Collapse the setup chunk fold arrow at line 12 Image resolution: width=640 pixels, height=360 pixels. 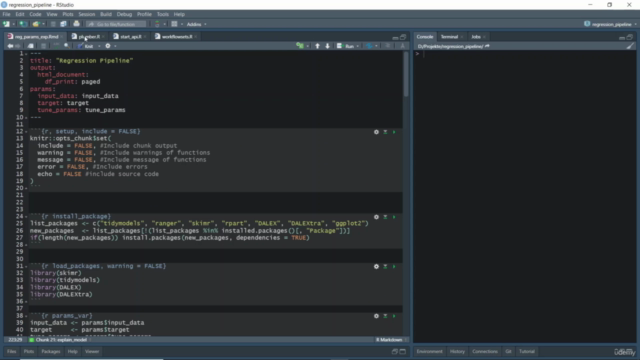coord(26,132)
